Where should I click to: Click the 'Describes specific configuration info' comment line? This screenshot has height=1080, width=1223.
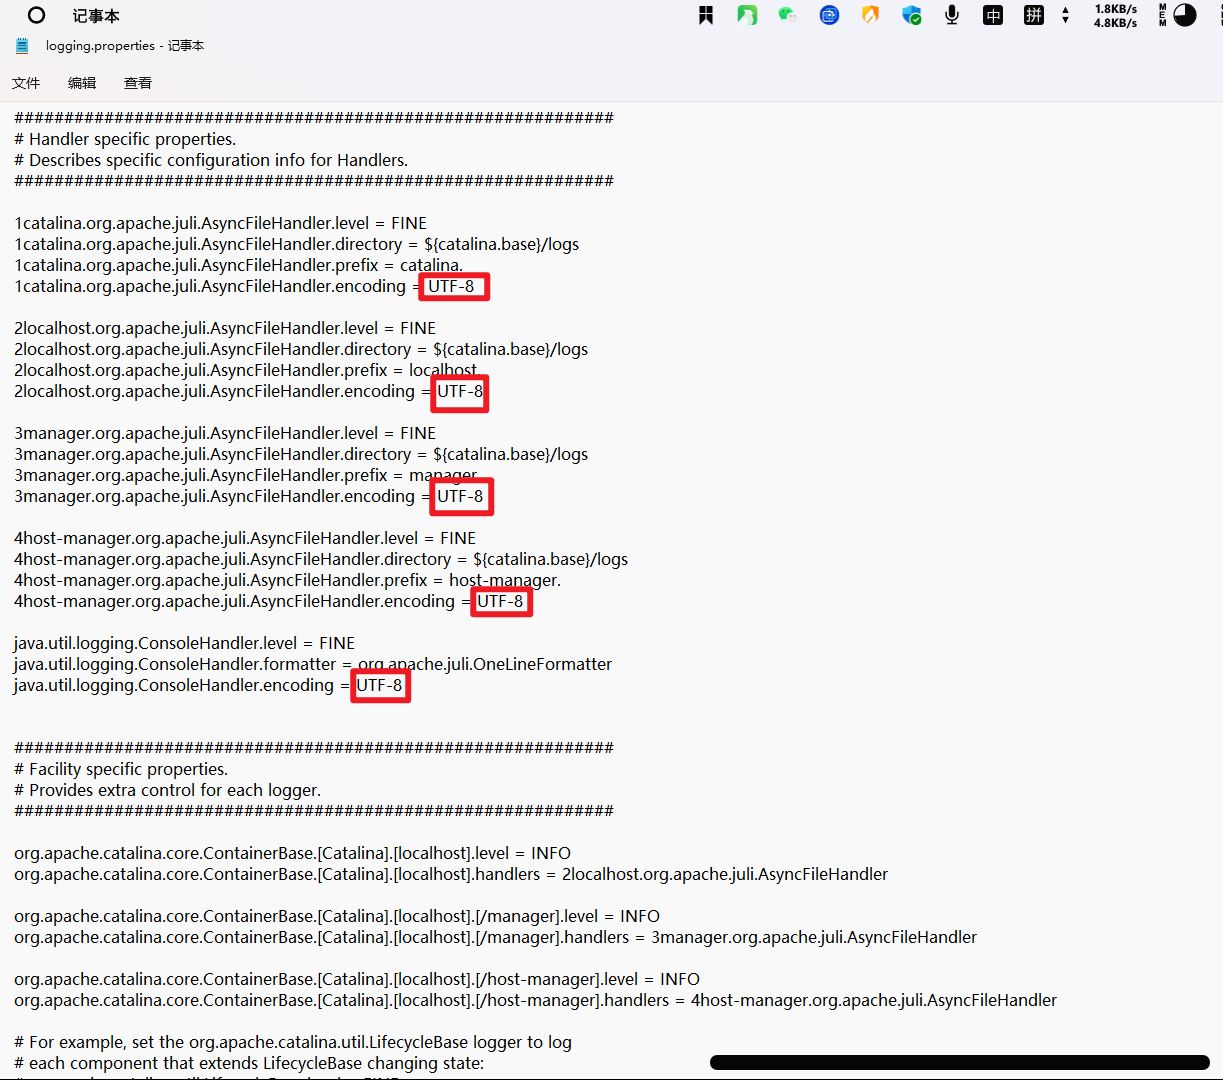click(x=211, y=160)
